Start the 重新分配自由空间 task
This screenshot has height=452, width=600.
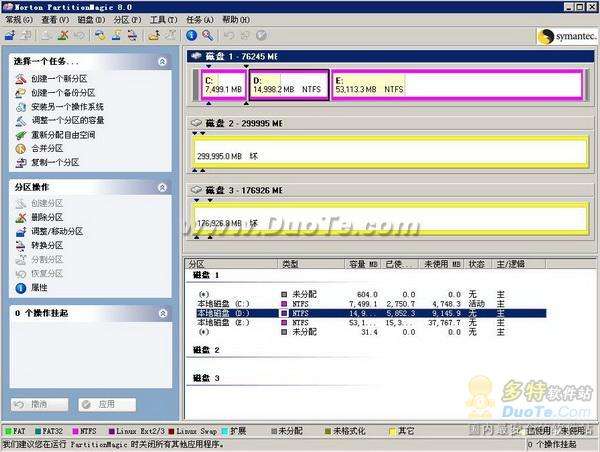click(x=63, y=135)
